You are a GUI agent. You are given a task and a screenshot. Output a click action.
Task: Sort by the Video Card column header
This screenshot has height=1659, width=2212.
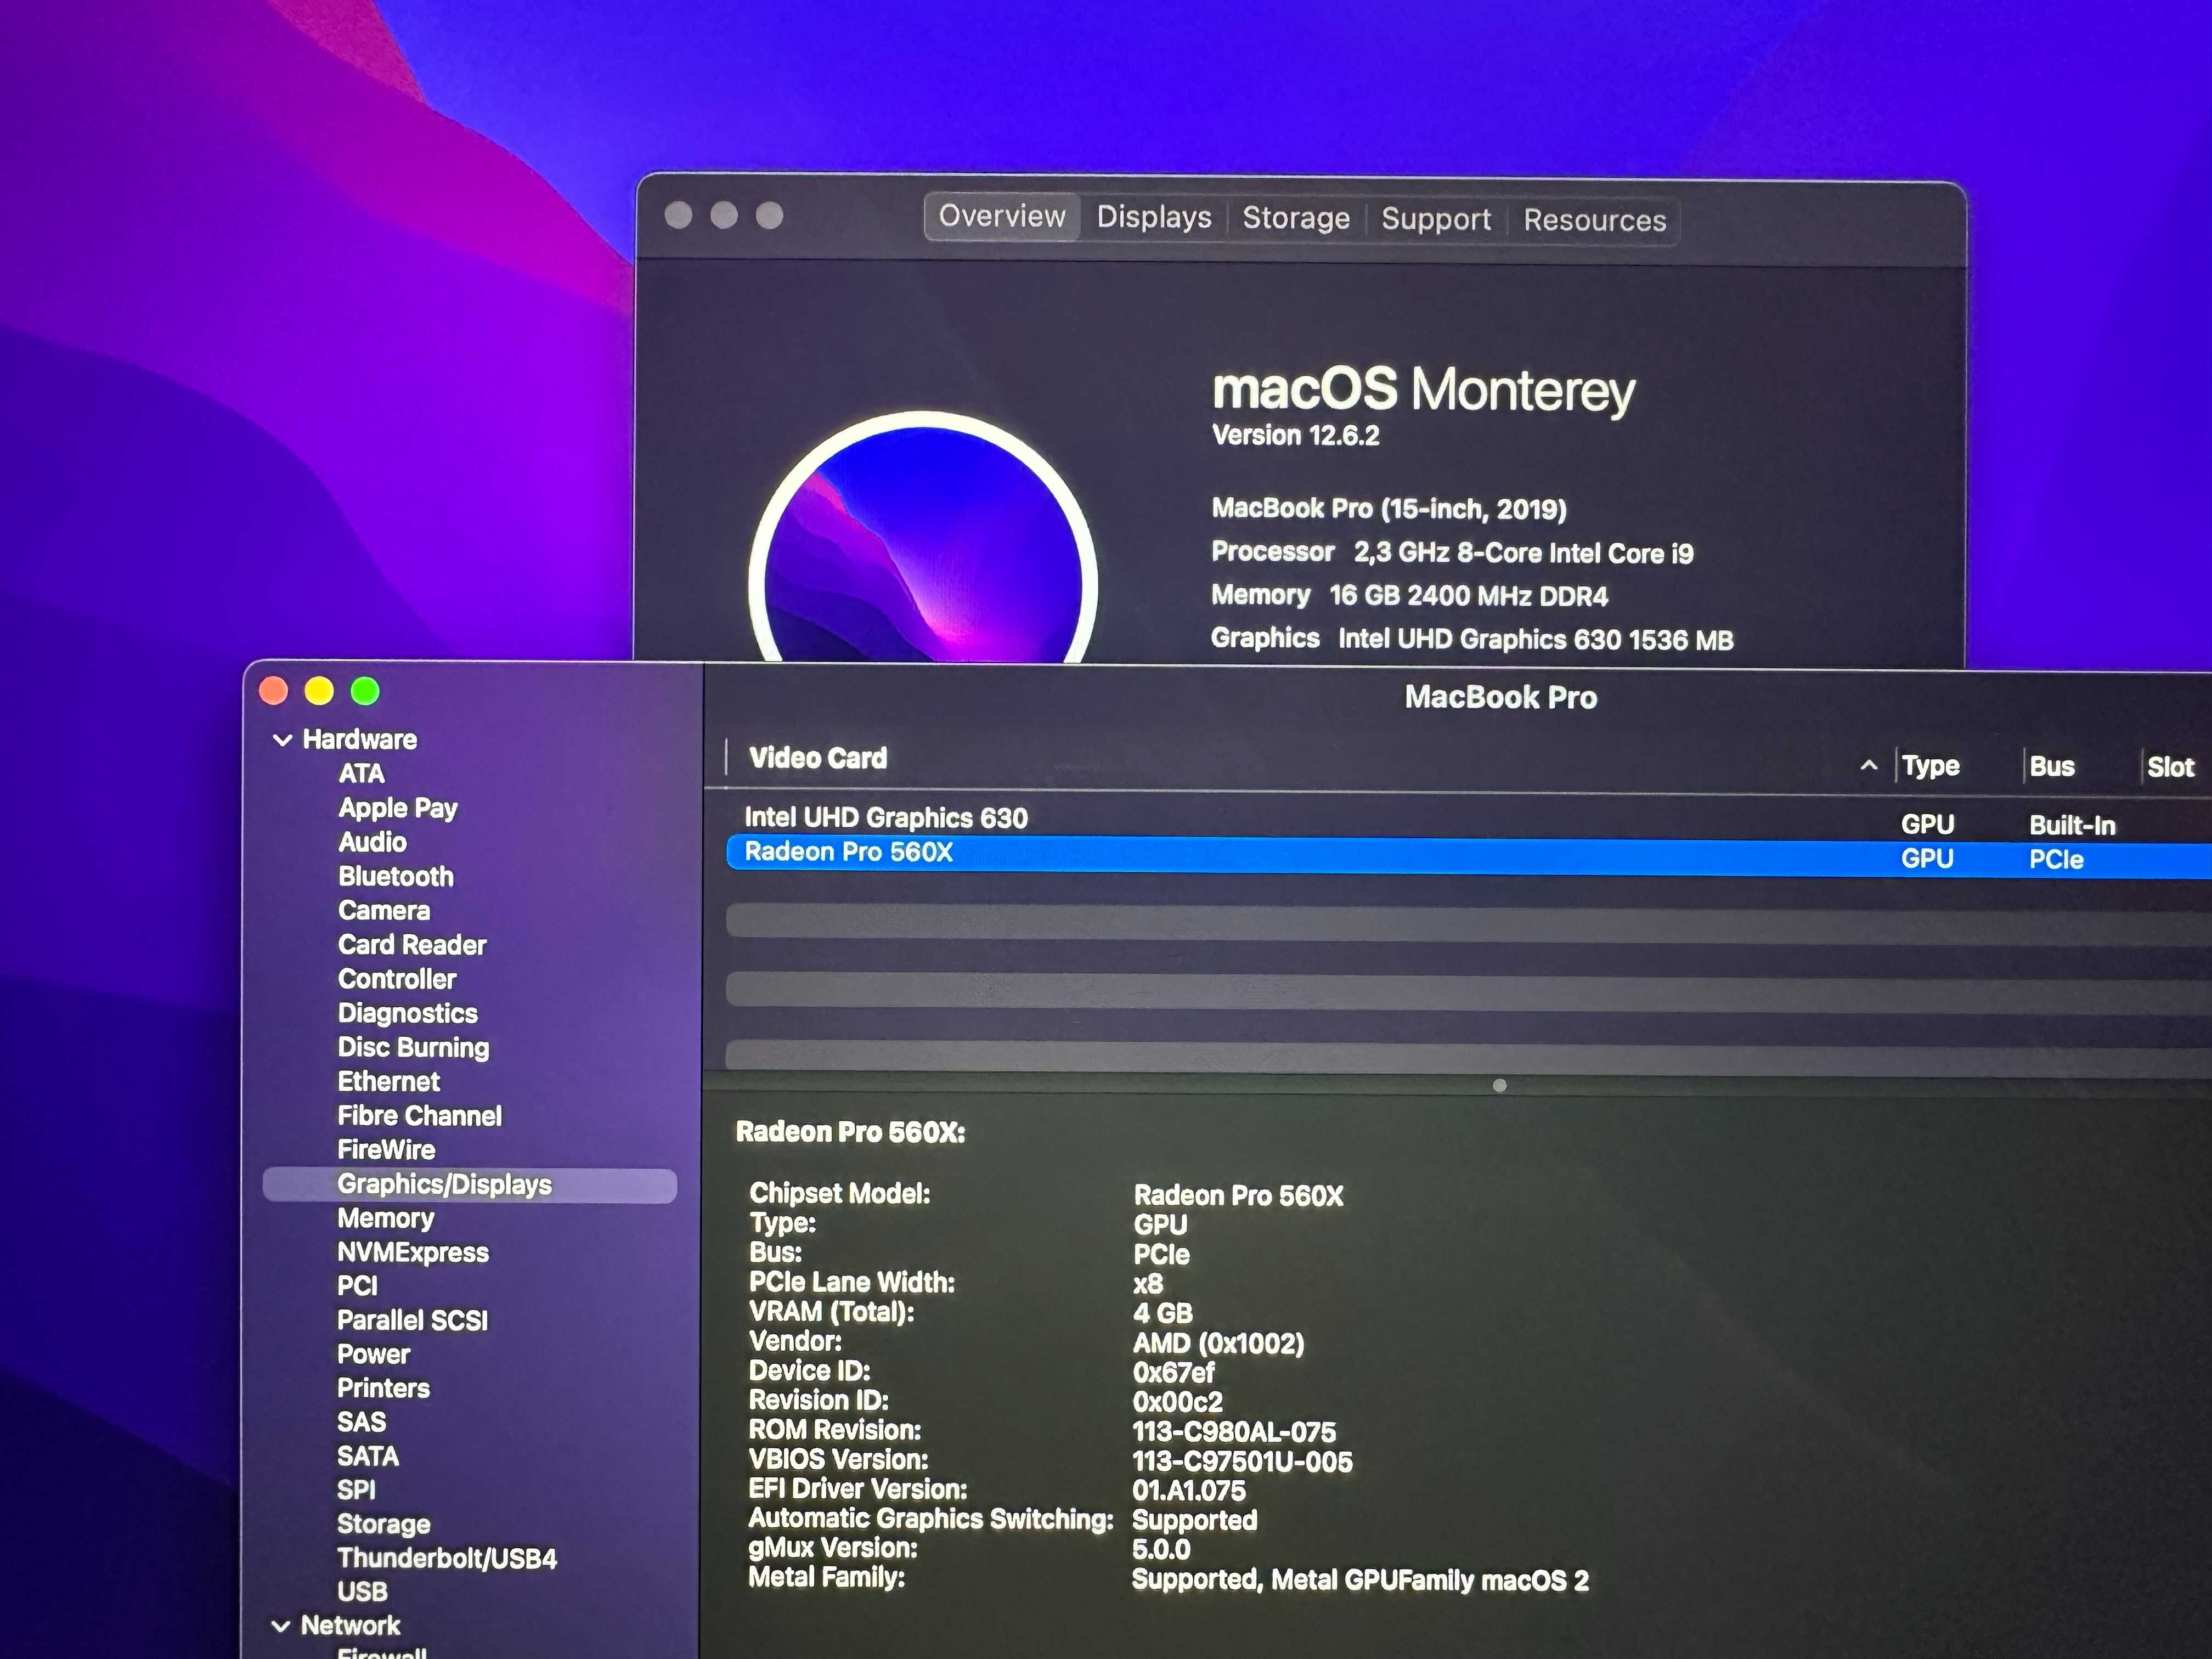818,758
